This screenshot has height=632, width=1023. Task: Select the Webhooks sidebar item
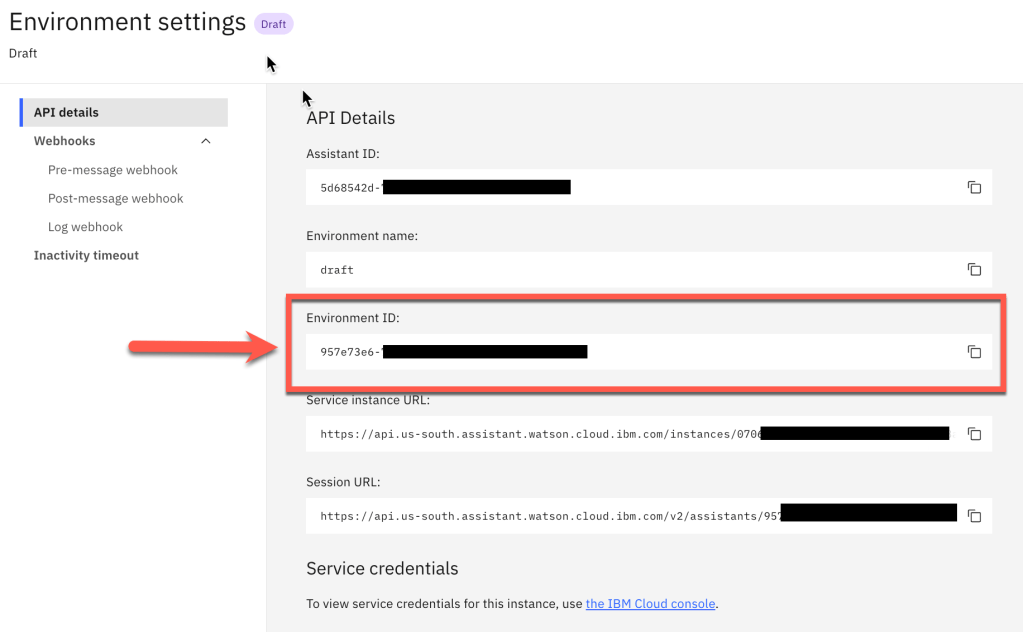[65, 142]
